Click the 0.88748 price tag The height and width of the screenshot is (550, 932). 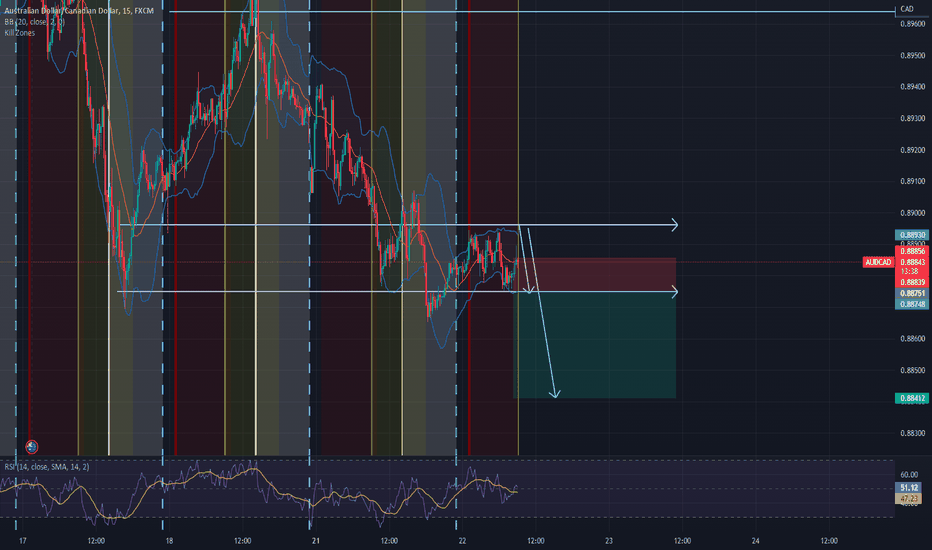(912, 304)
